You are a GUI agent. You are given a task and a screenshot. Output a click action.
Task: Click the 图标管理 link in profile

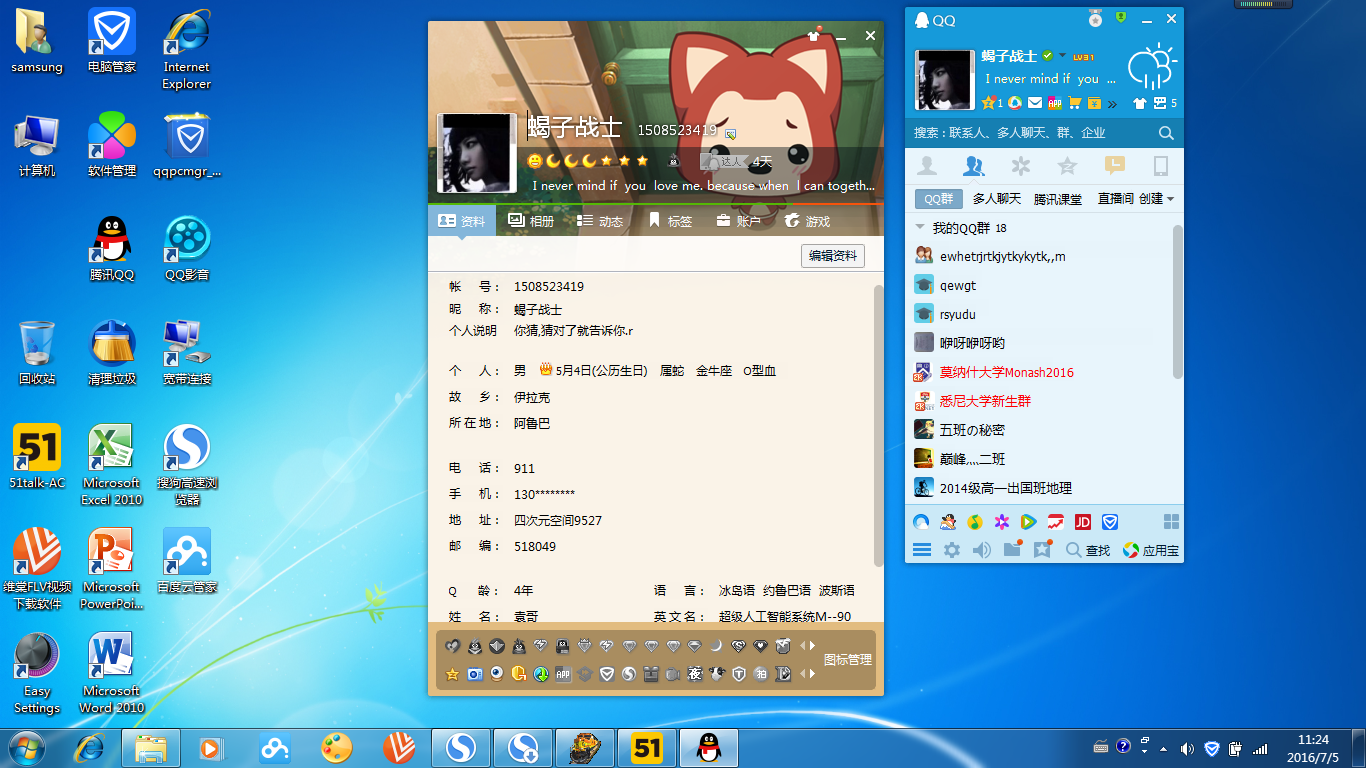848,660
